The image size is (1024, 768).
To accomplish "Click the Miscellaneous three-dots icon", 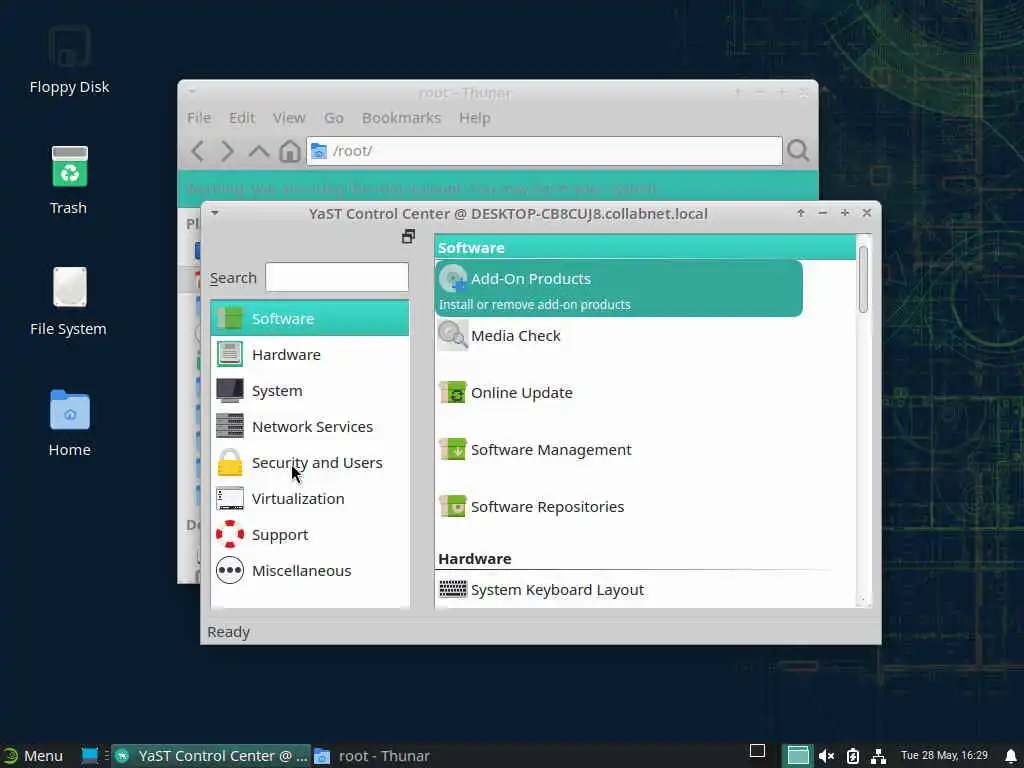I will click(230, 570).
